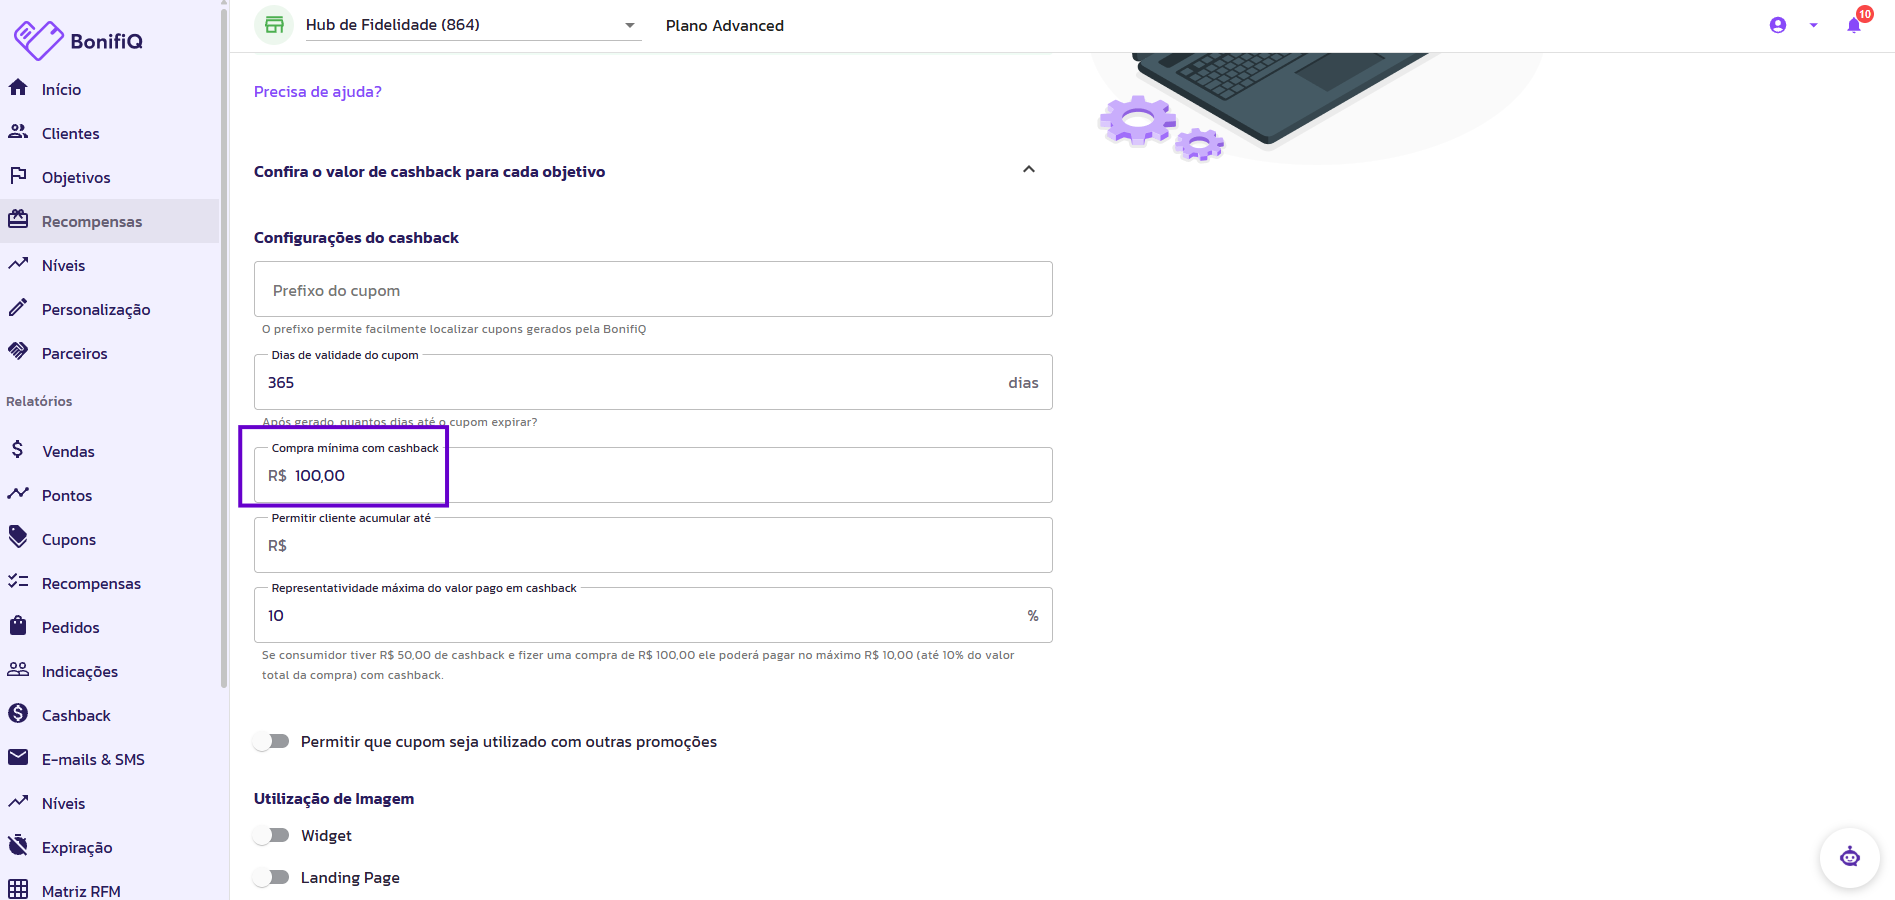This screenshot has height=900, width=1895.
Task: Open Cupons report link
Action: (x=109, y=539)
